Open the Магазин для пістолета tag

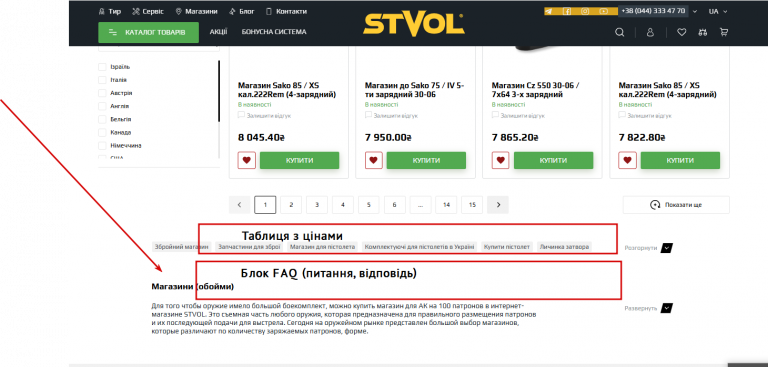(x=322, y=247)
